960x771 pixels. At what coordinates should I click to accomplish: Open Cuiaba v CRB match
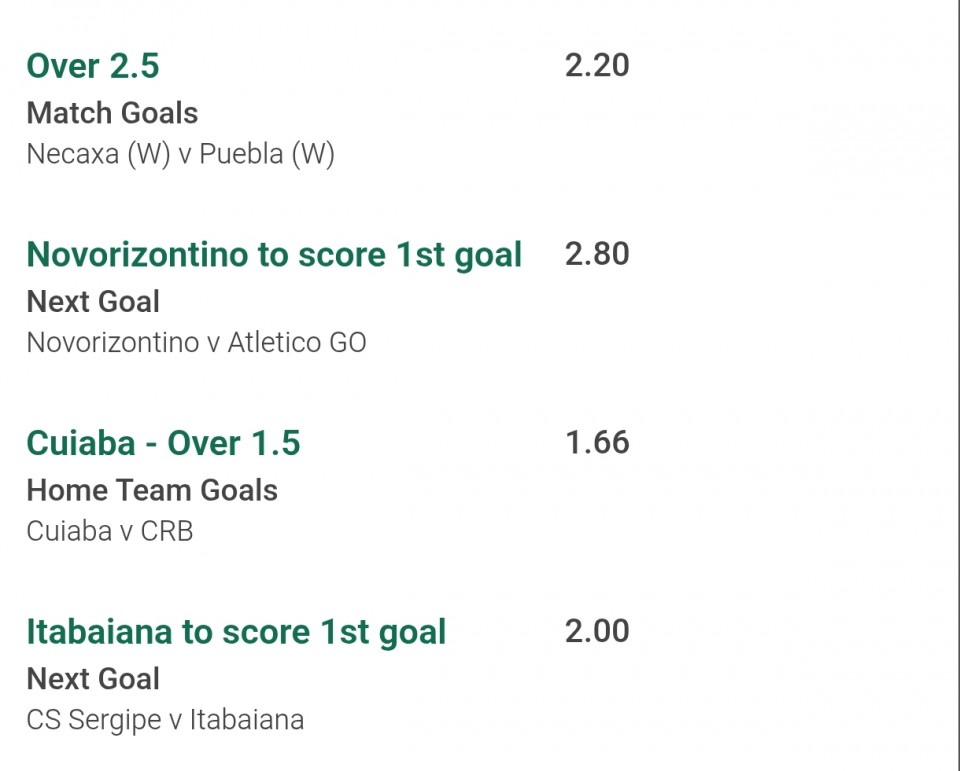(110, 531)
